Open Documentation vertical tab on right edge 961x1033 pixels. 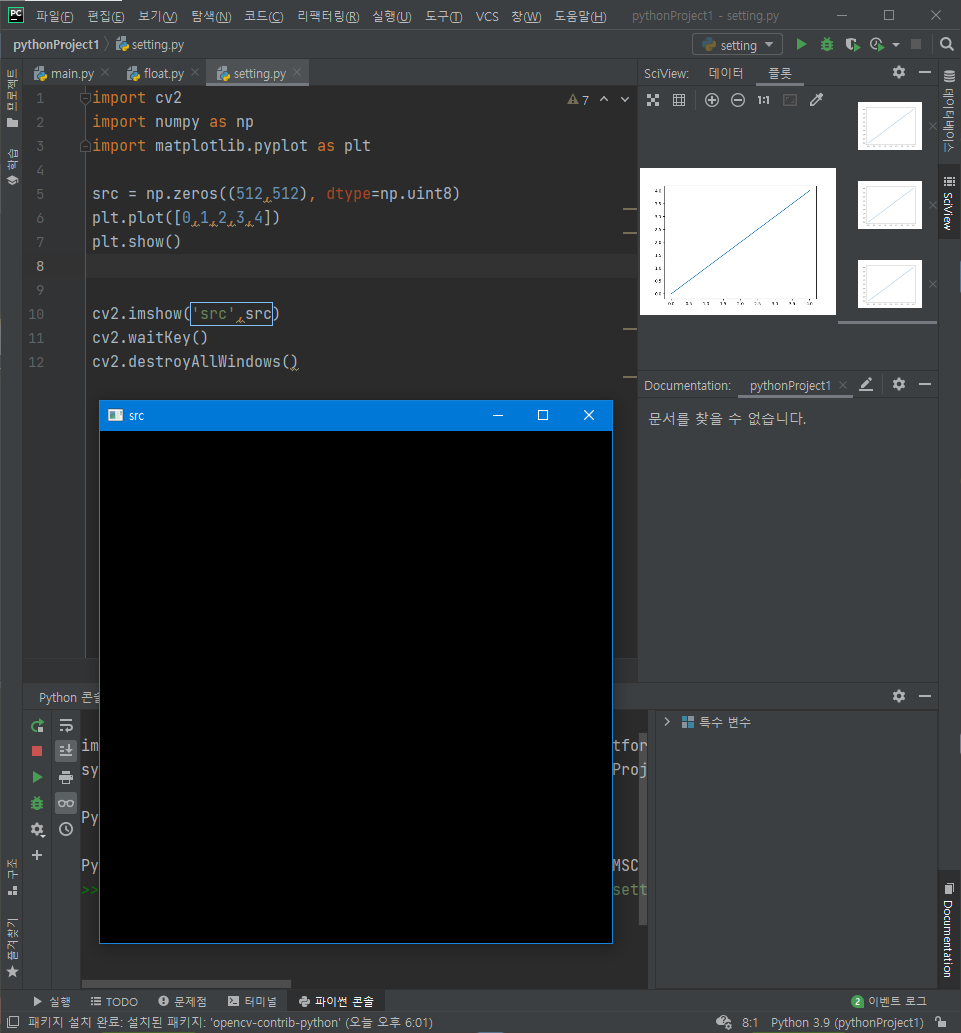point(948,932)
